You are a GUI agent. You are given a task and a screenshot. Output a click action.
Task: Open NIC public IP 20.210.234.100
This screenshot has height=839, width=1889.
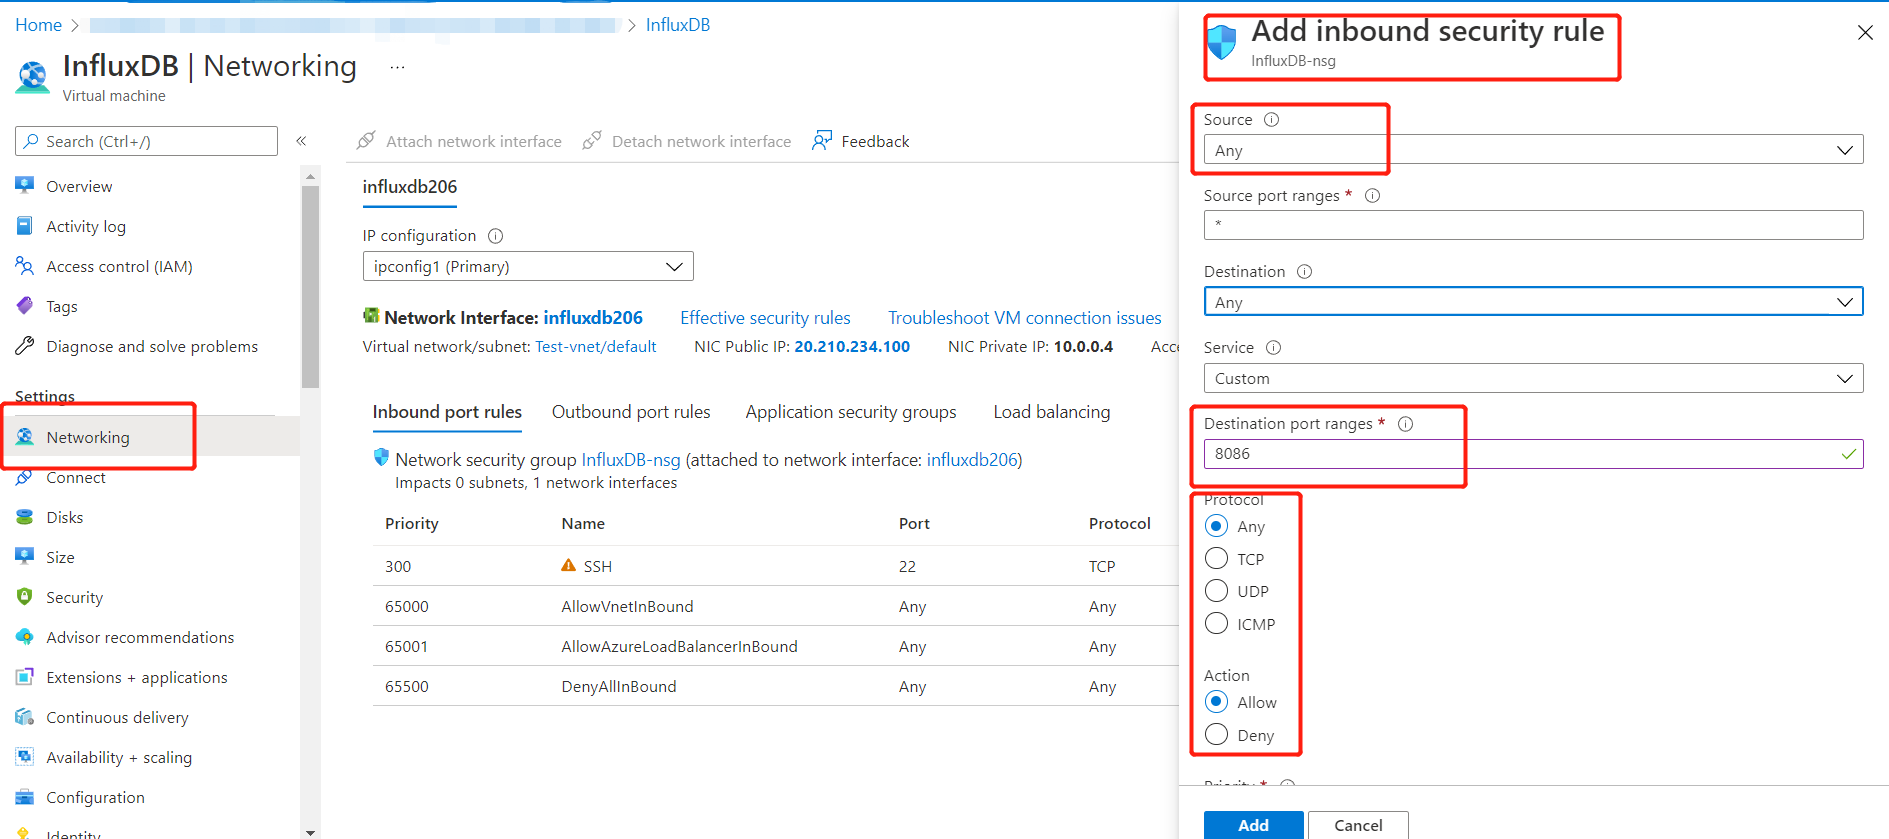point(852,347)
